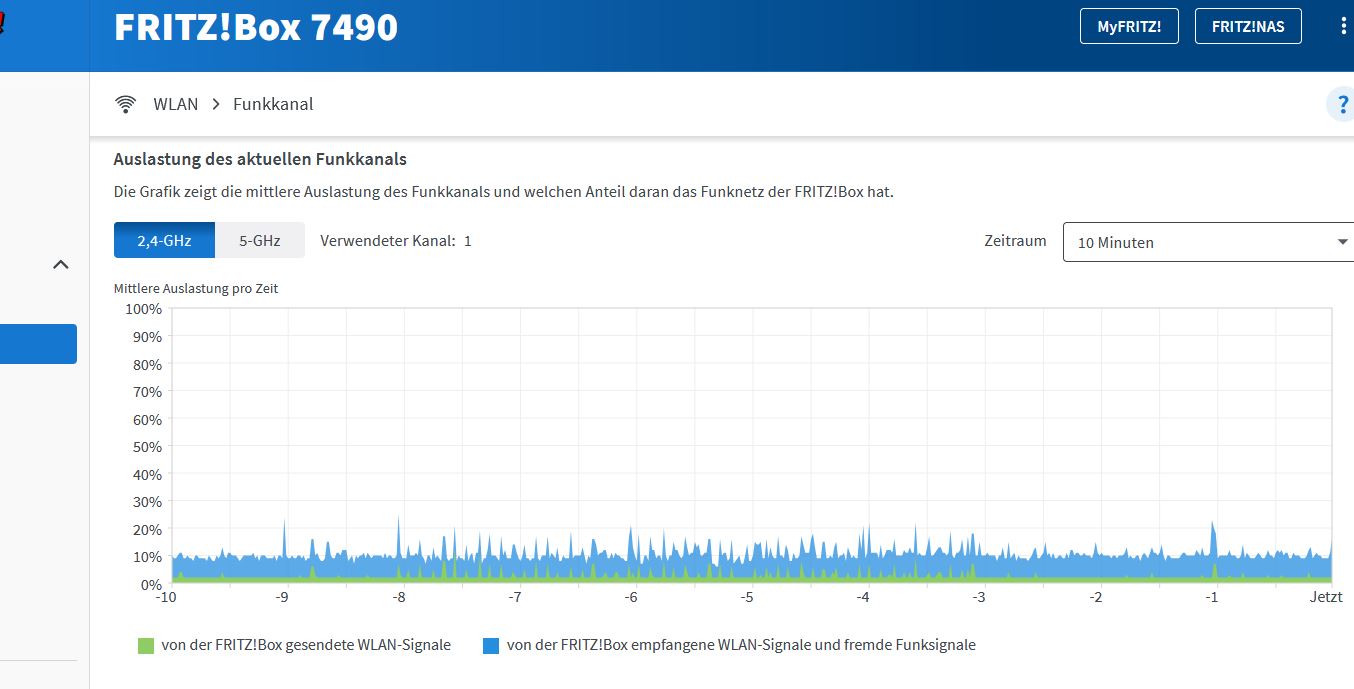Click the WLAN wifi icon in breadcrumb
The width and height of the screenshot is (1354, 689).
click(125, 104)
